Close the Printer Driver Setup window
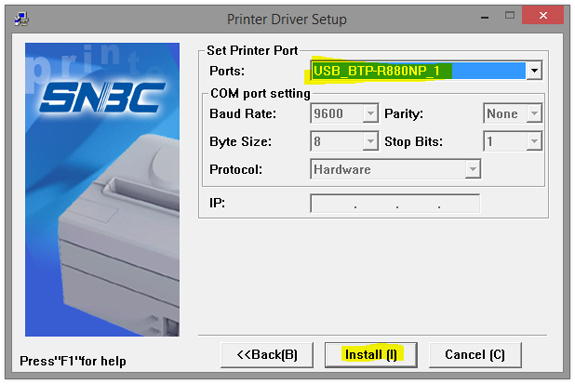This screenshot has height=384, width=575. pos(543,15)
